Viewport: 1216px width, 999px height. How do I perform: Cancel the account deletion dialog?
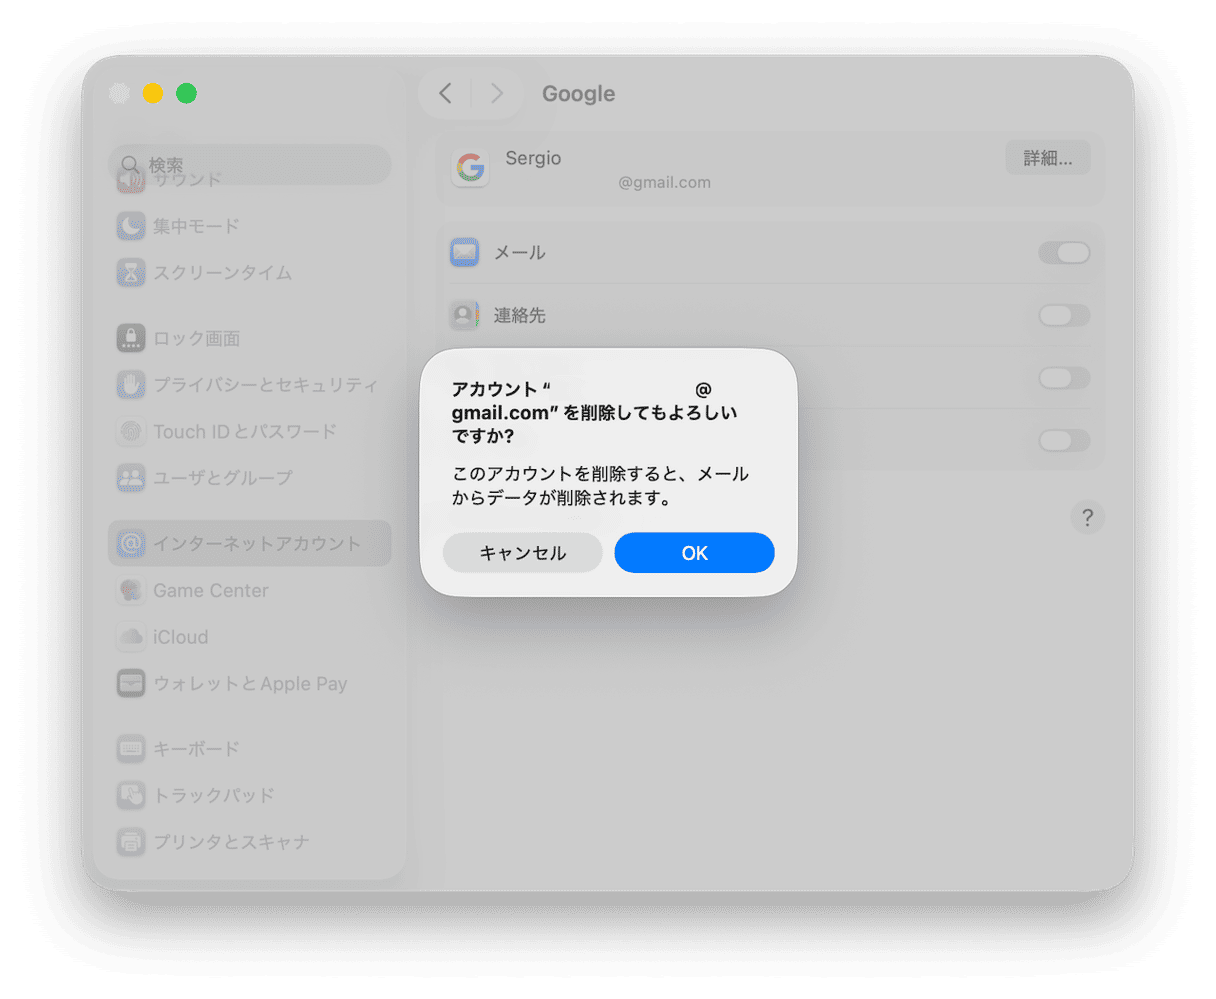coord(522,552)
